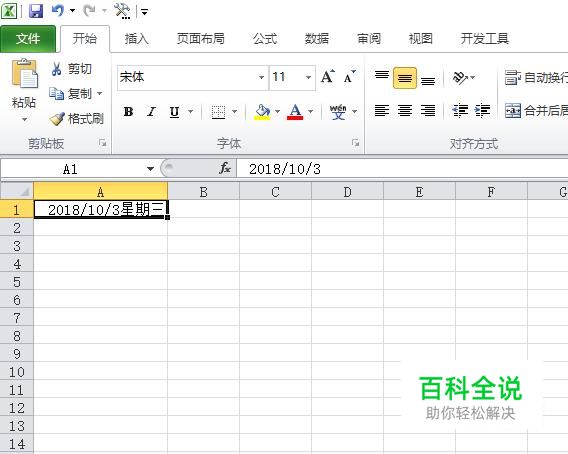Viewport: 568px width, 454px height.
Task: Decrease font size with small A icon
Action: coord(350,76)
